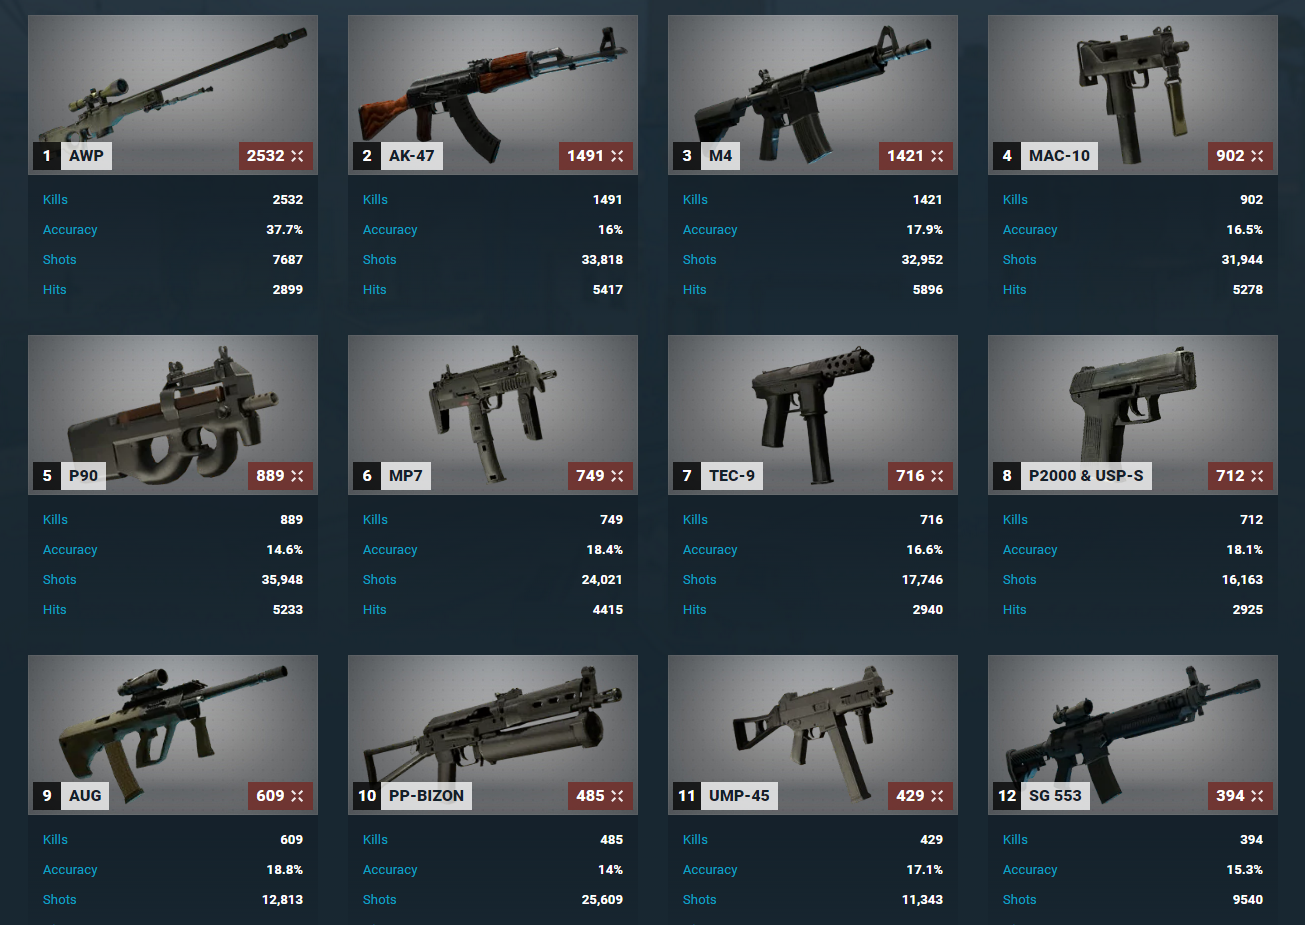Click the 609 kills badge on AUG

(x=280, y=796)
